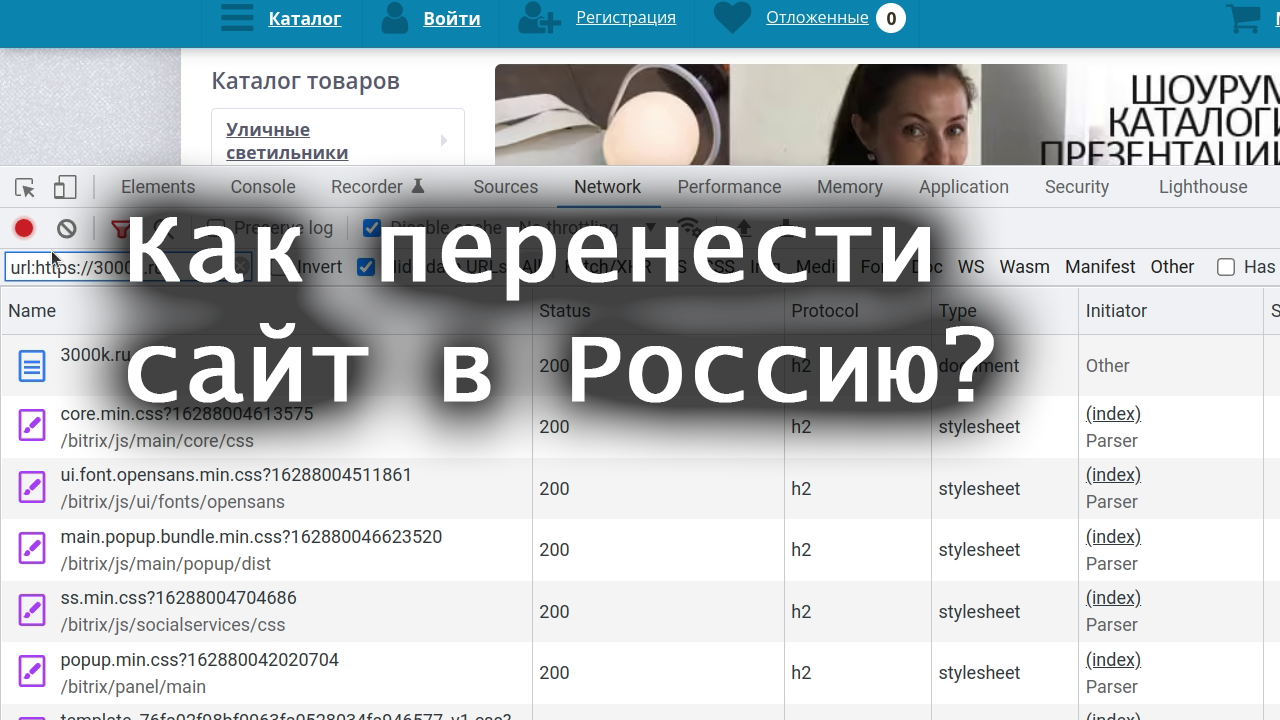Click the (index) initiator link for ss.min.css
The height and width of the screenshot is (720, 1280).
tap(1113, 598)
